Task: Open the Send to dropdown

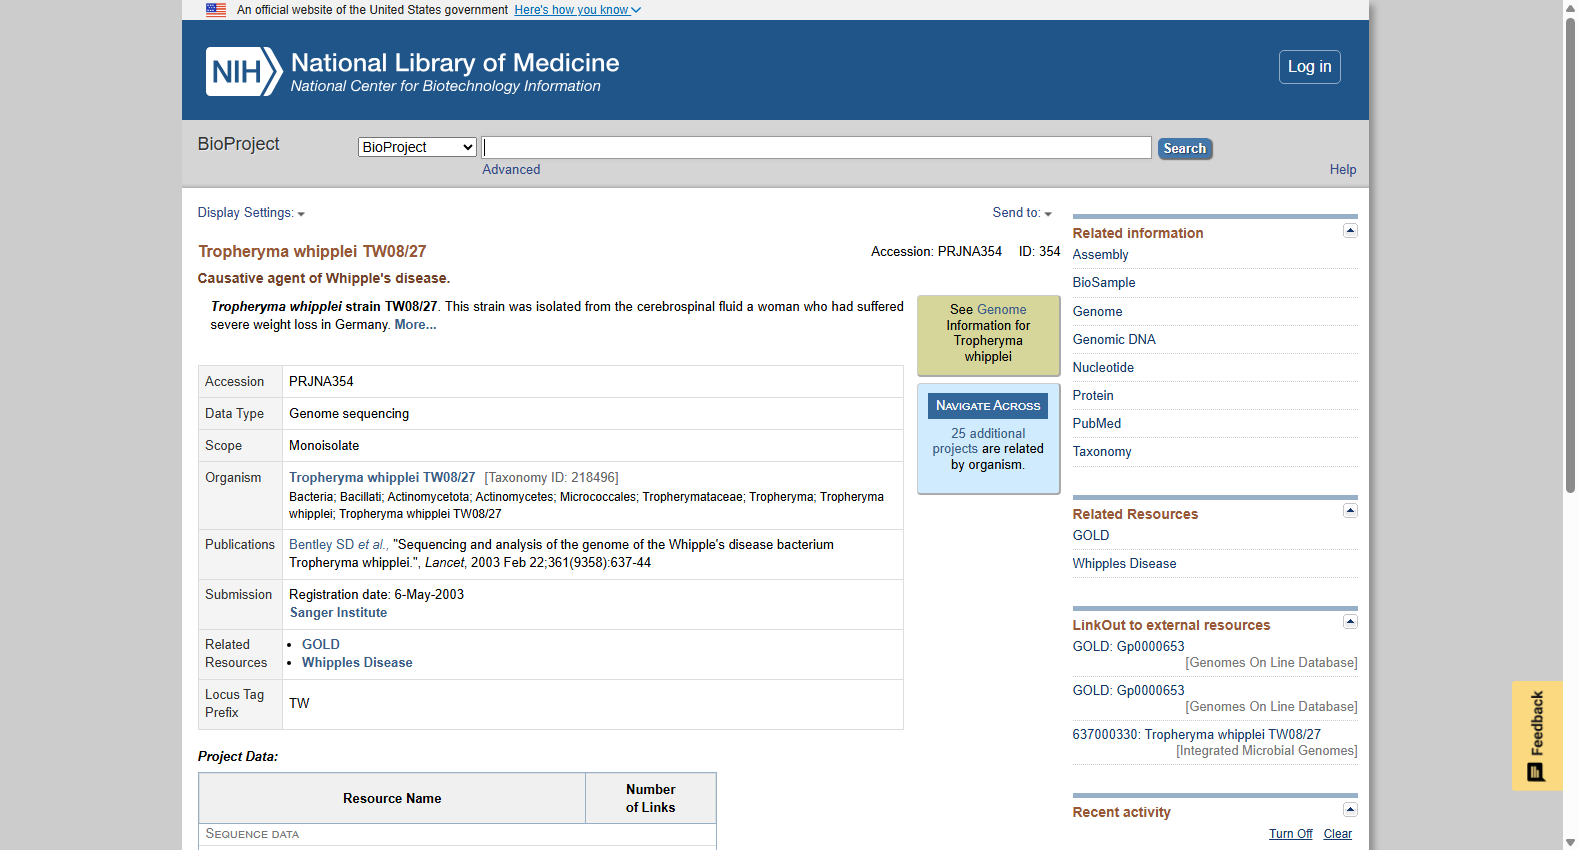Action: point(1022,213)
